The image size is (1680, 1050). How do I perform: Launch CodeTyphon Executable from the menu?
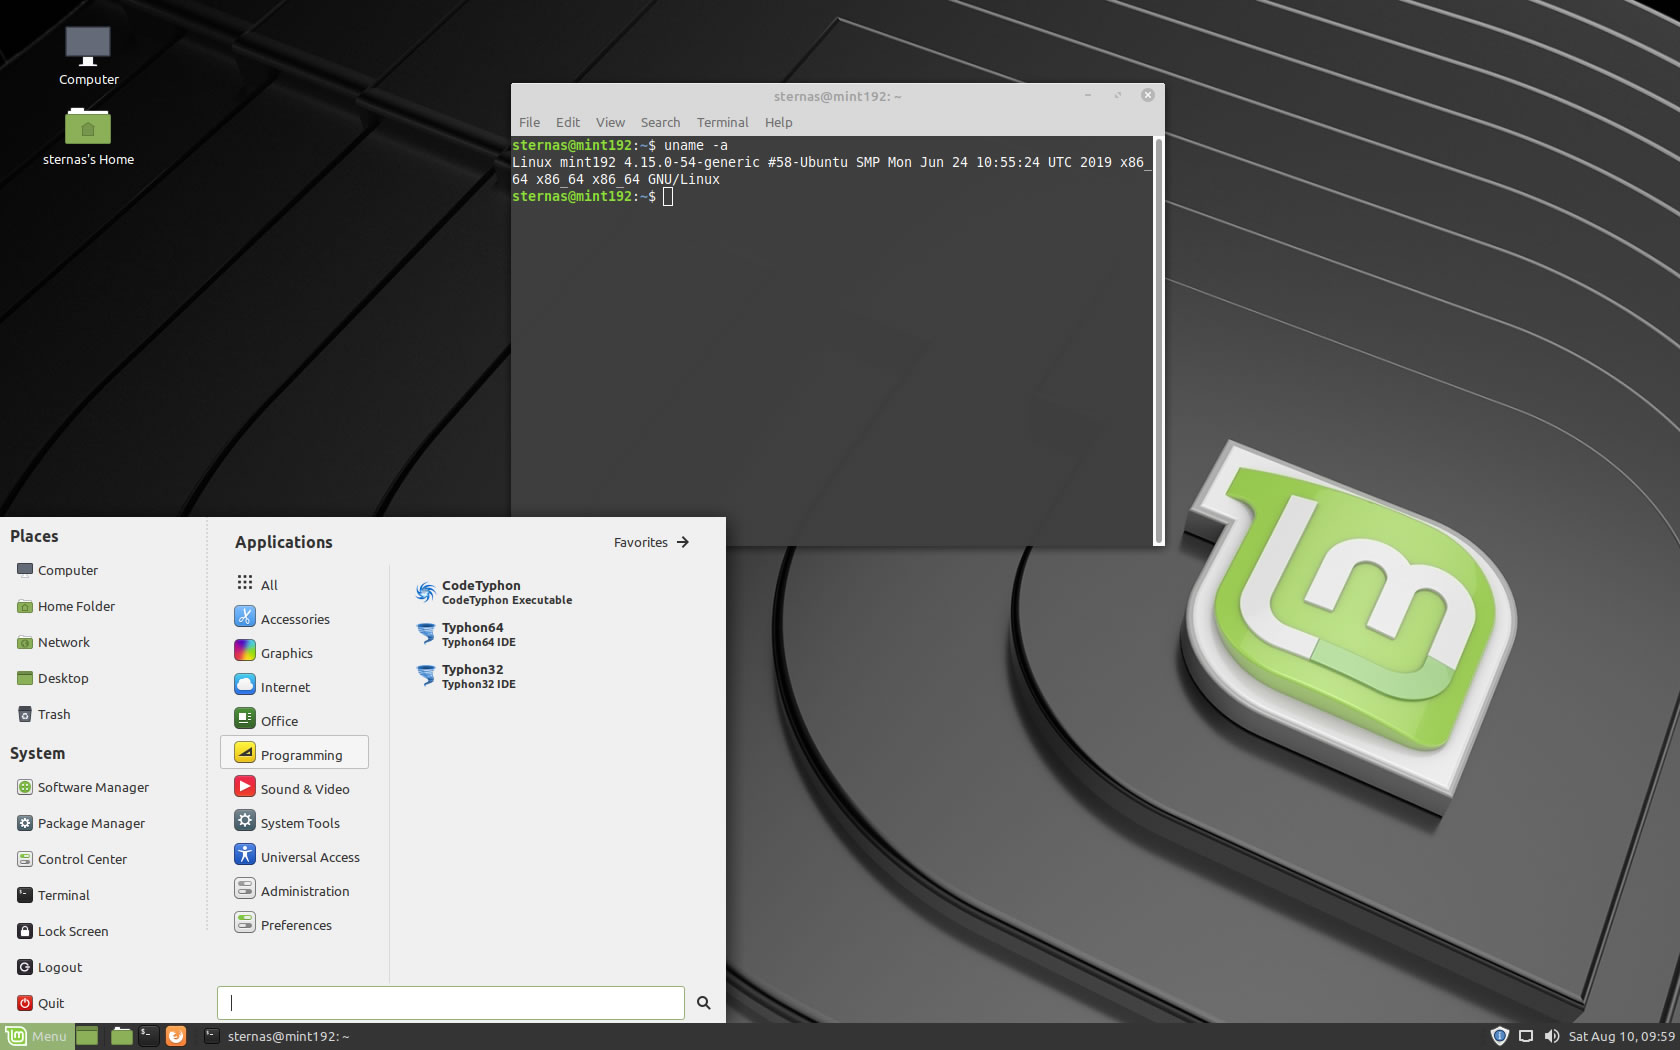point(494,592)
